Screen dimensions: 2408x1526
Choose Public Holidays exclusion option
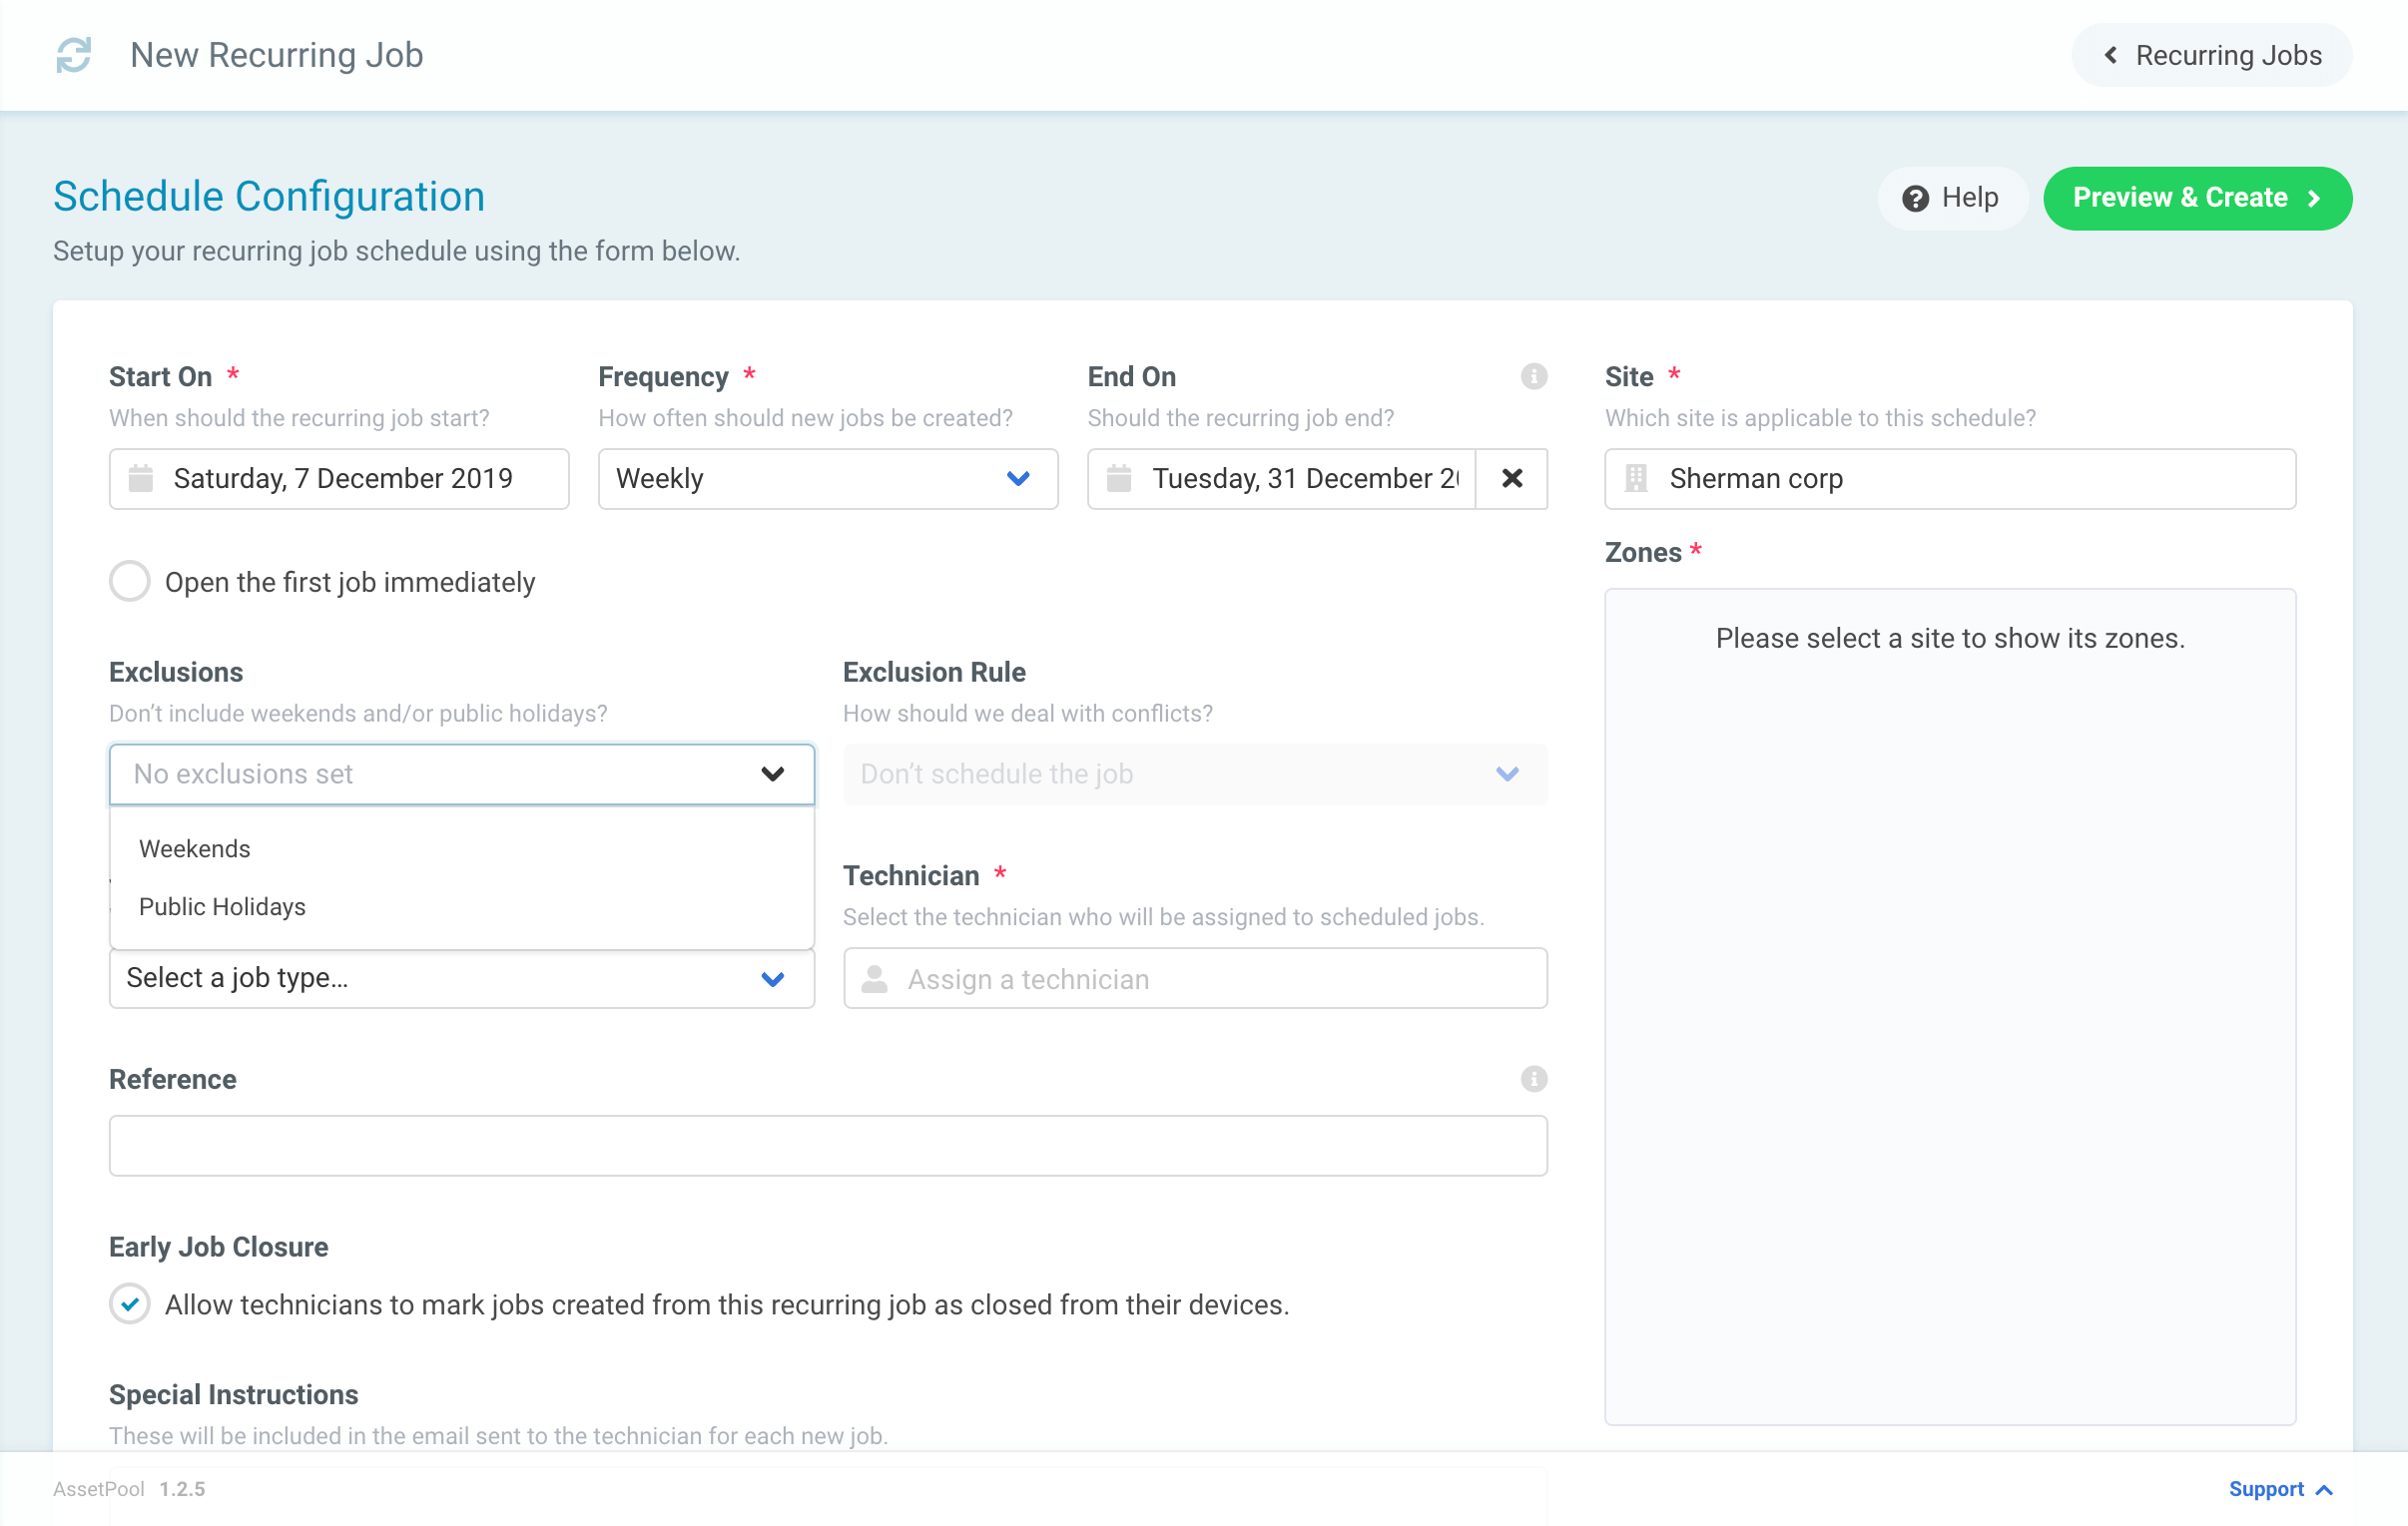coord(462,907)
